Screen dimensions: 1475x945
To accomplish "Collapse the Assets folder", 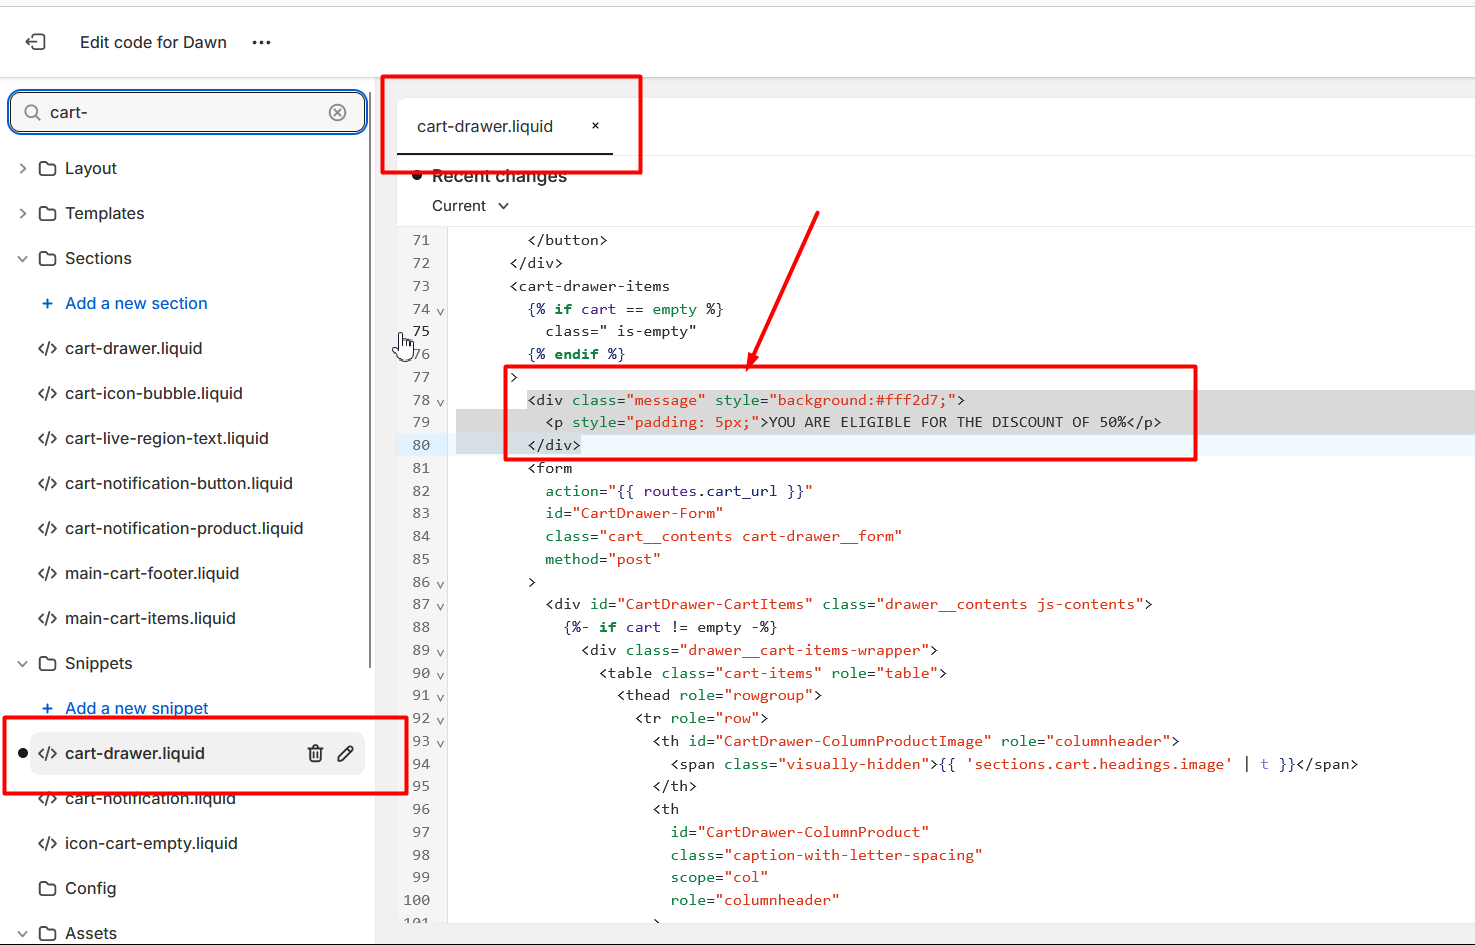I will pyautogui.click(x=22, y=933).
